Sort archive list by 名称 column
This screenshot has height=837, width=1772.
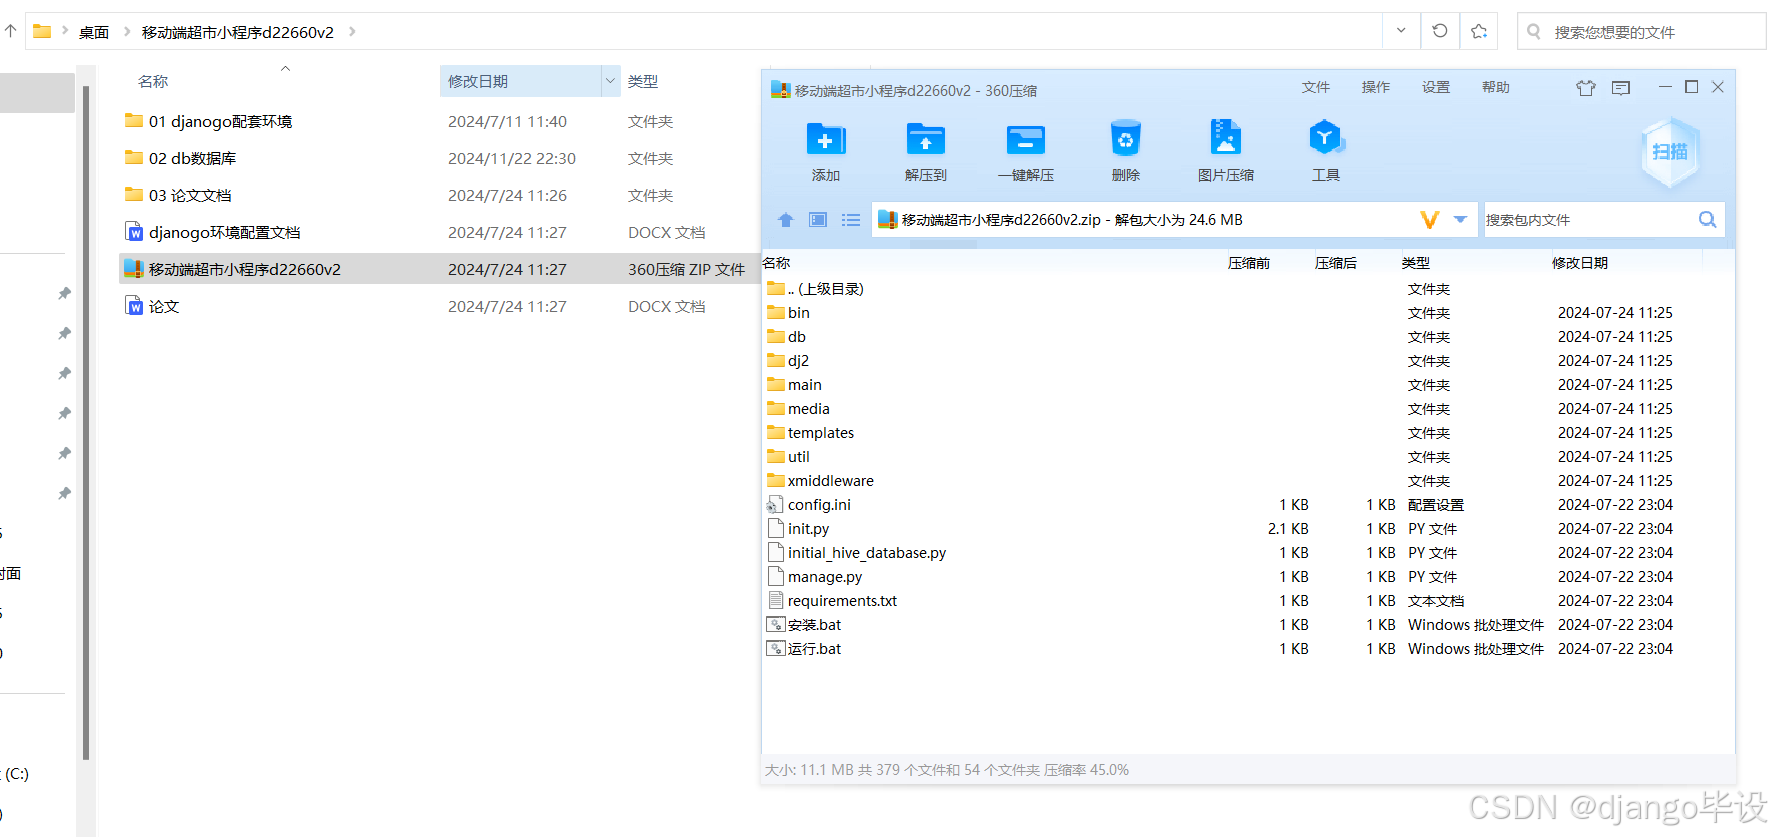click(776, 263)
